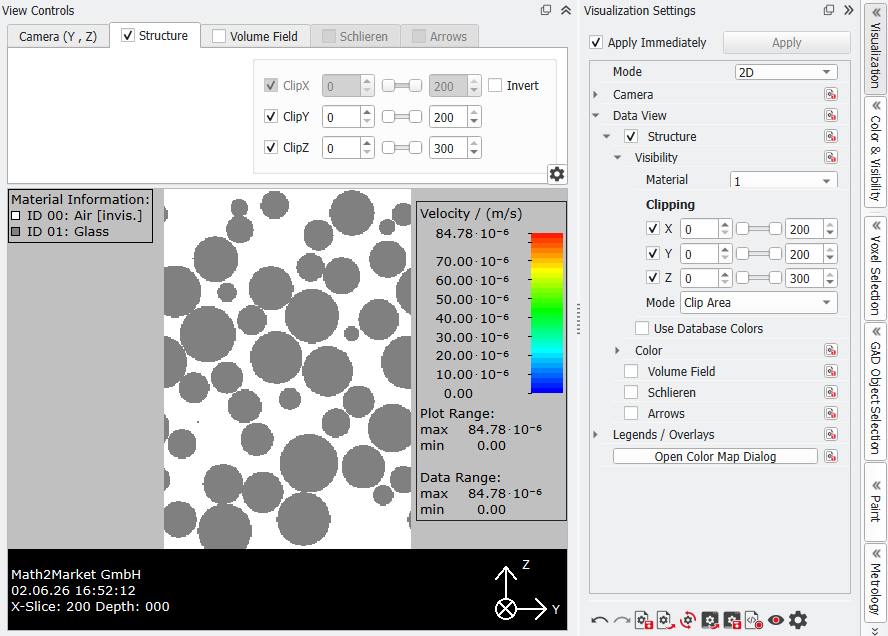Click the Apply button
Screen dimensions: 888x636
click(x=787, y=42)
